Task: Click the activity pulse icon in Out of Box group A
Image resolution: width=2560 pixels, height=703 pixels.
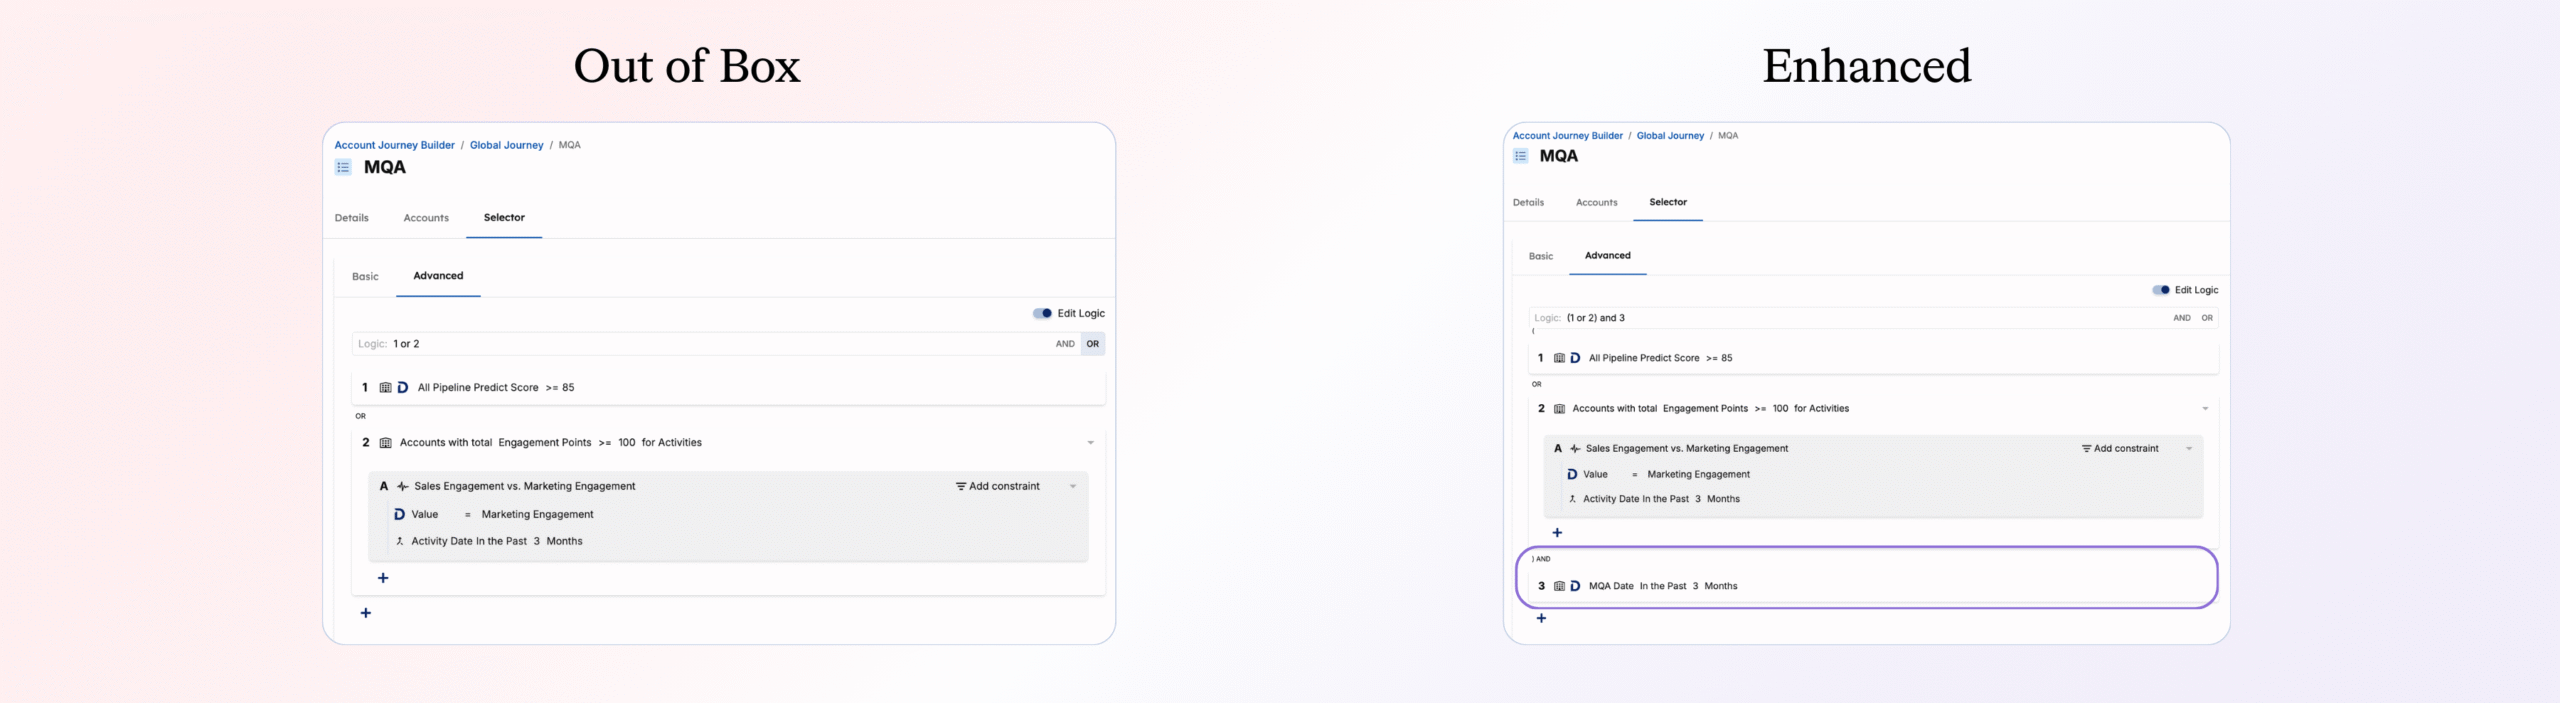Action: tap(402, 486)
